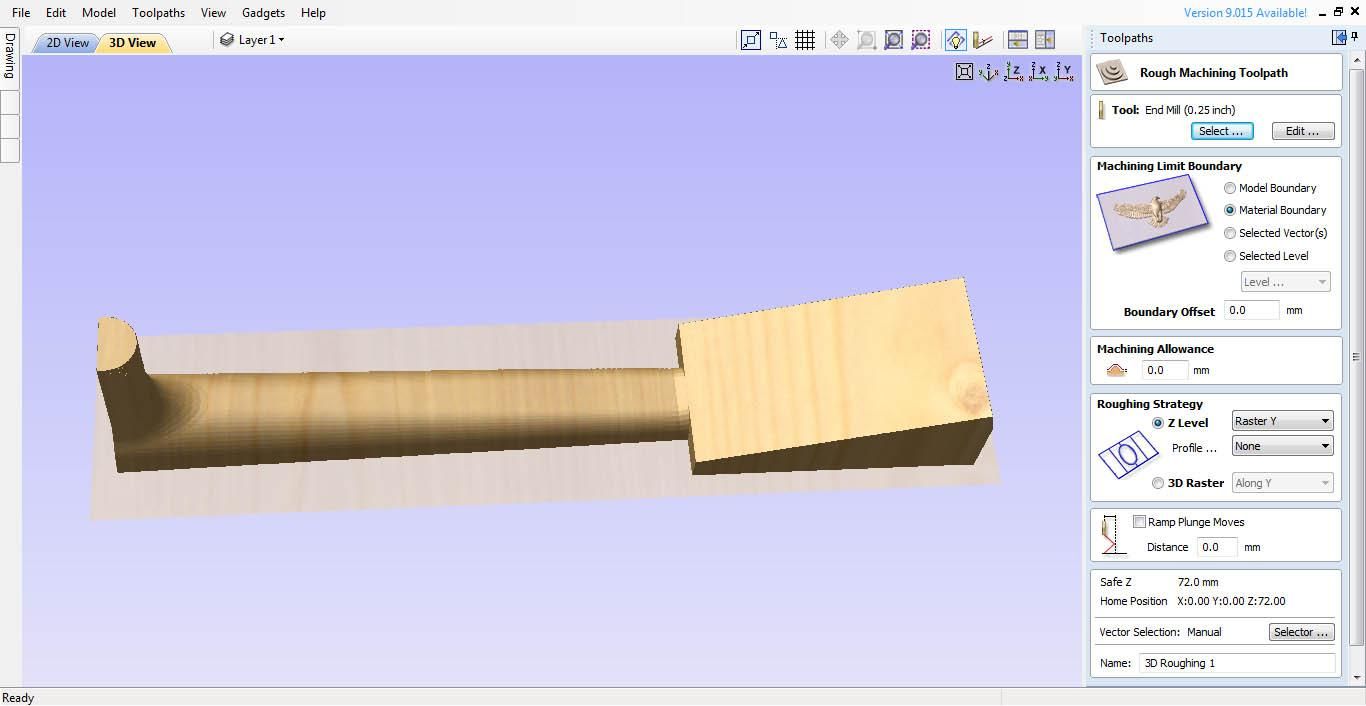Toggle the light bulb shading icon
This screenshot has width=1366, height=706.
point(955,40)
